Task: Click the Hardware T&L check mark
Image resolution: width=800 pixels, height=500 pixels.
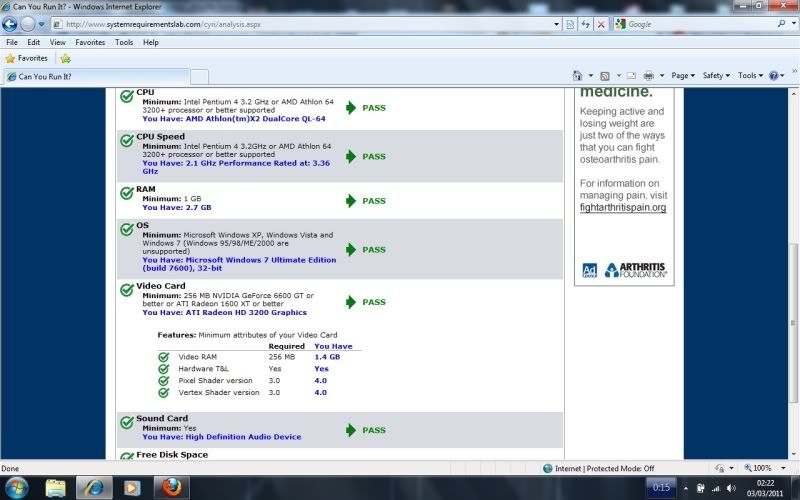Action: click(x=163, y=369)
